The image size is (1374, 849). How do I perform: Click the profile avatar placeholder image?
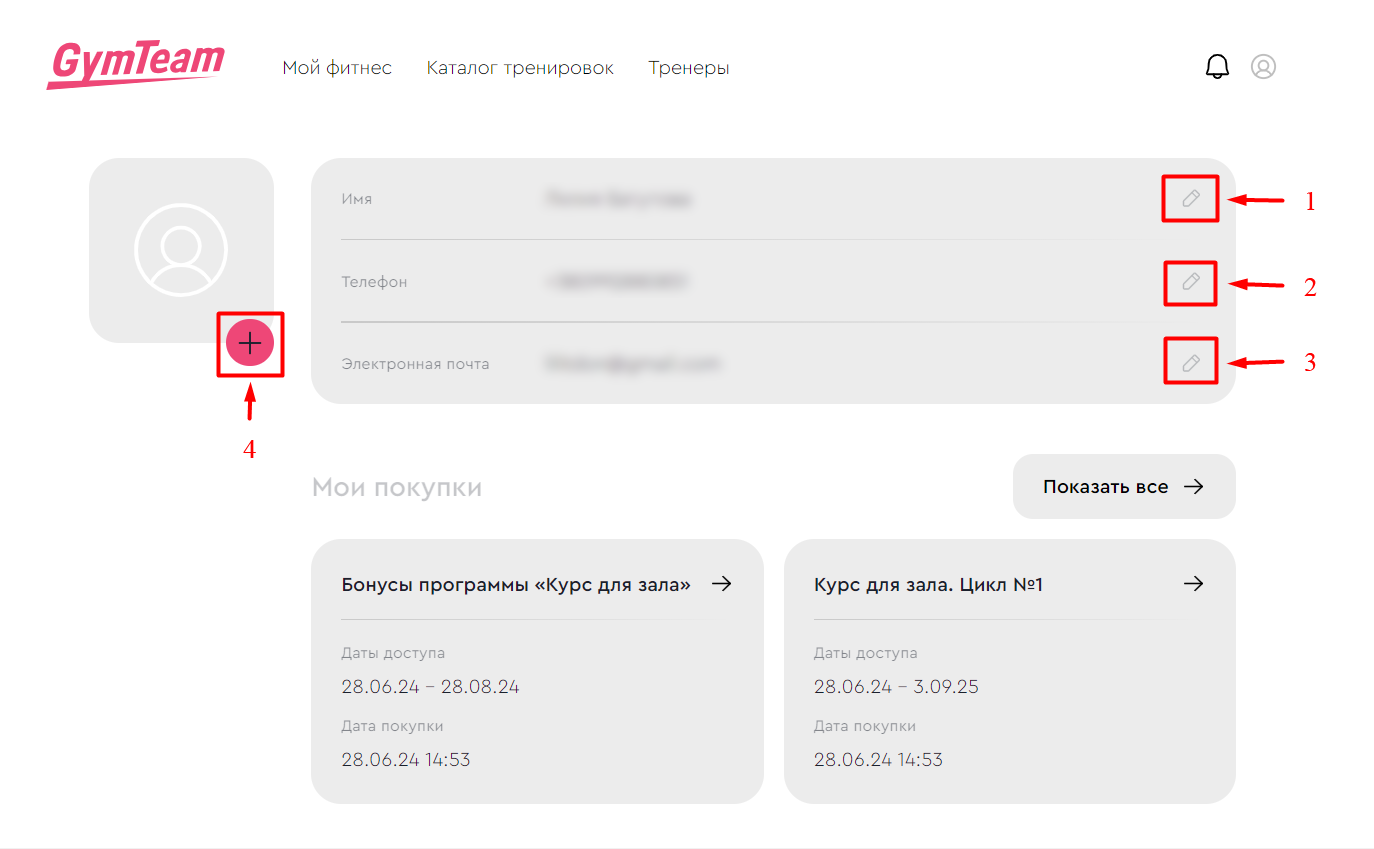(181, 250)
